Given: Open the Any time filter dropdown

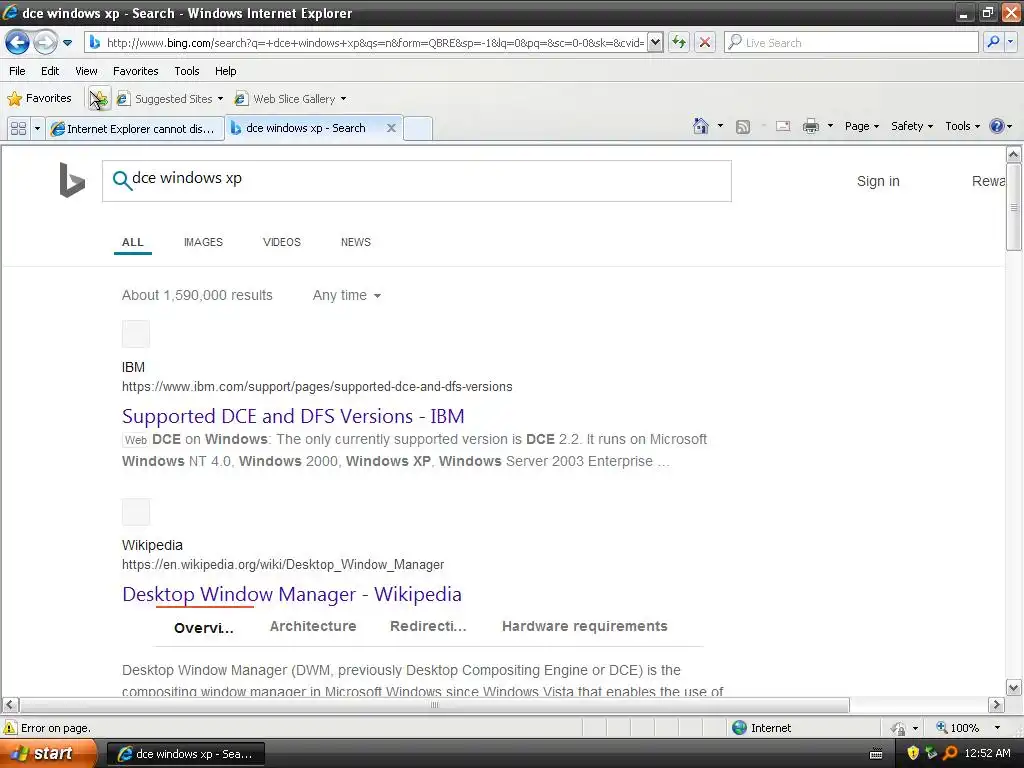Looking at the screenshot, I should click(x=346, y=295).
